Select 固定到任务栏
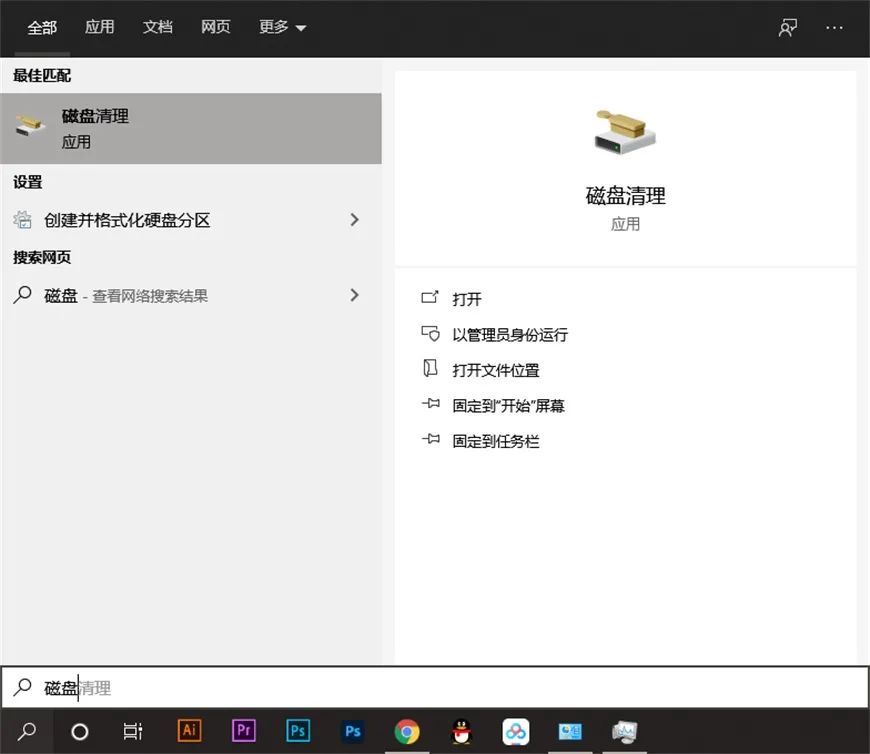The width and height of the screenshot is (870, 754). pyautogui.click(x=495, y=441)
